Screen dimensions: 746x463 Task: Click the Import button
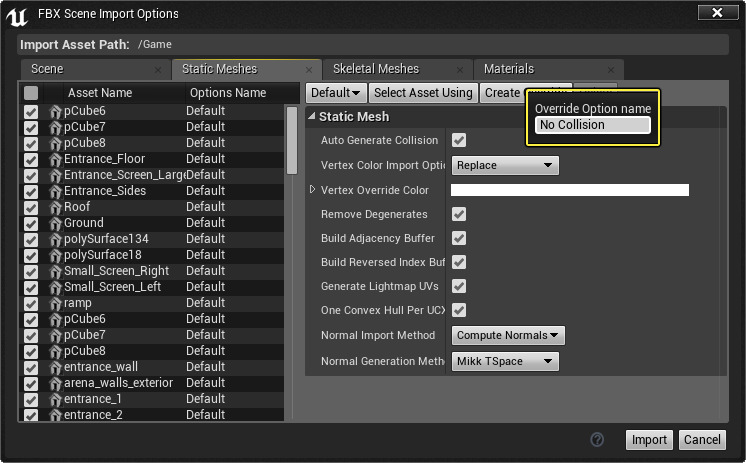point(649,440)
